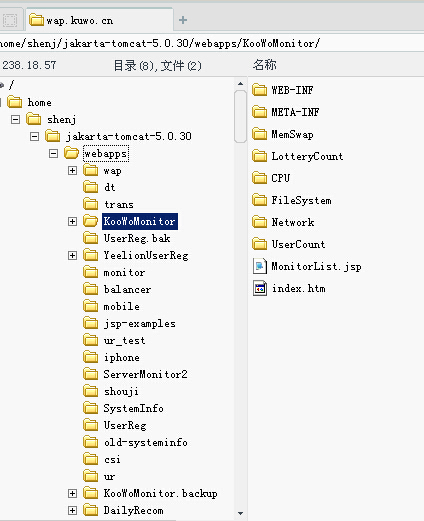Expand the KooWoMonitor tree node
424x521 pixels.
coord(72,221)
